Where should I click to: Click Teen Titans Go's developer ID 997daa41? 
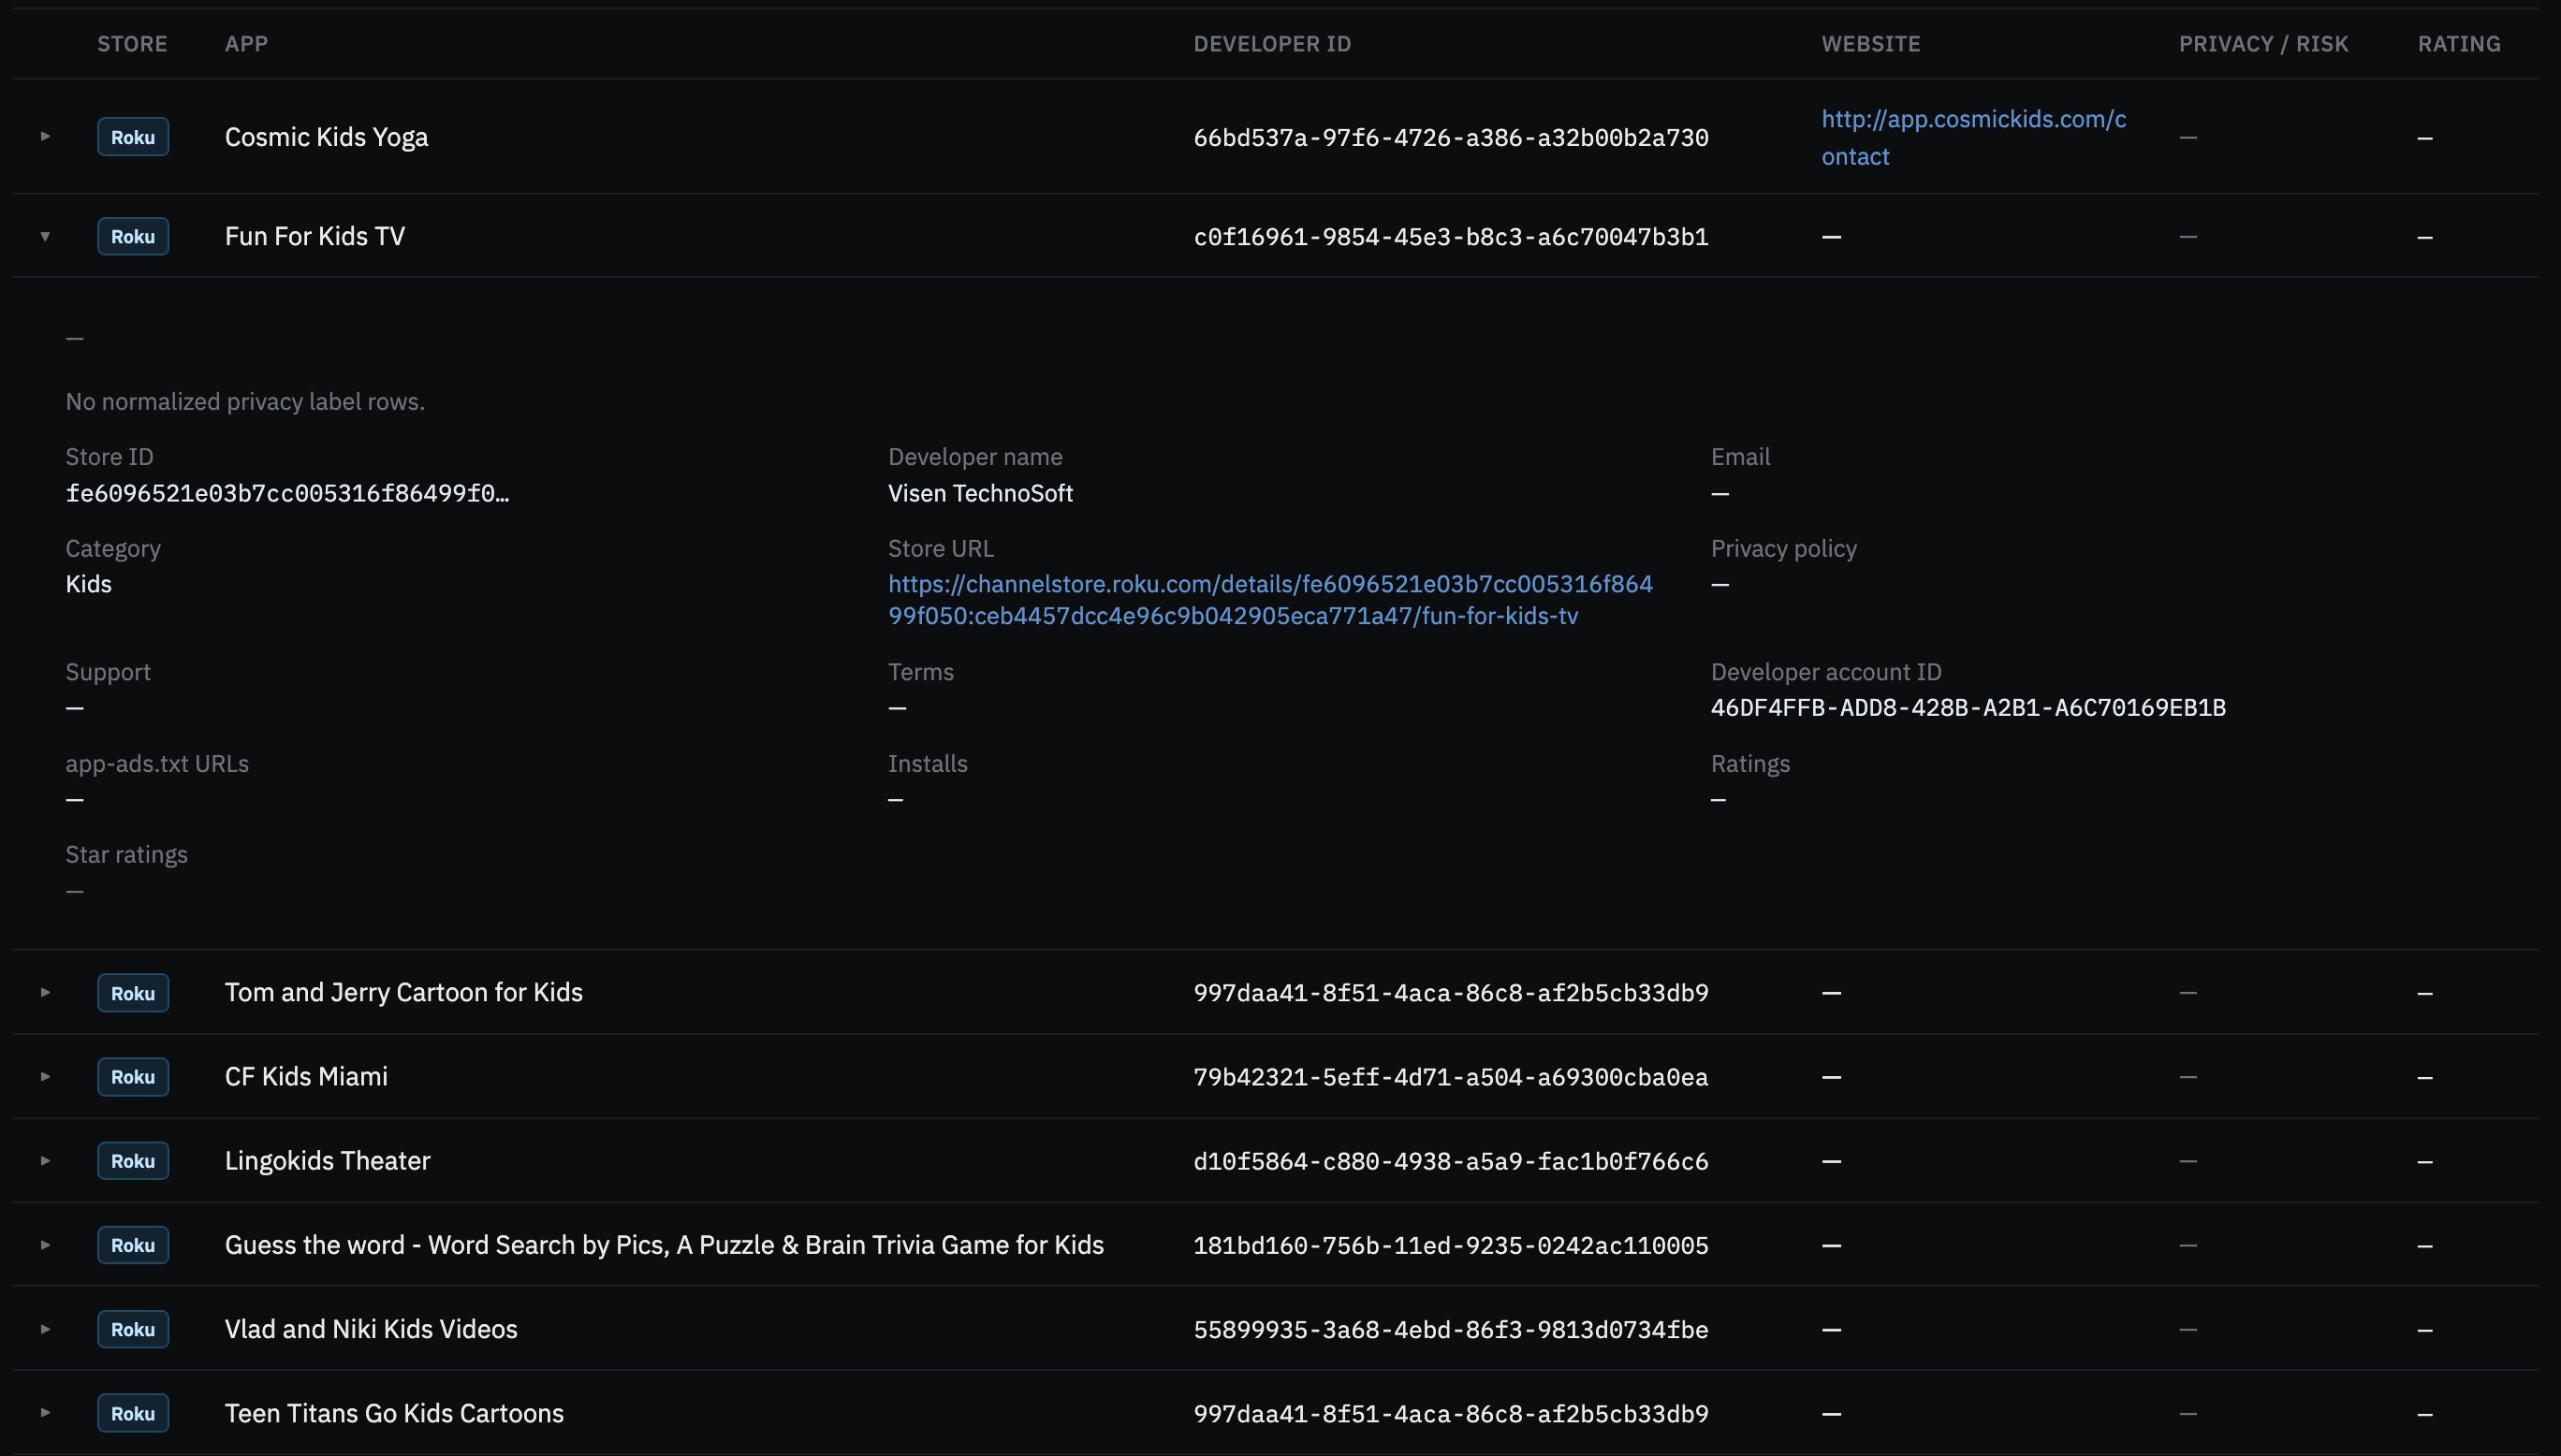point(1451,1413)
